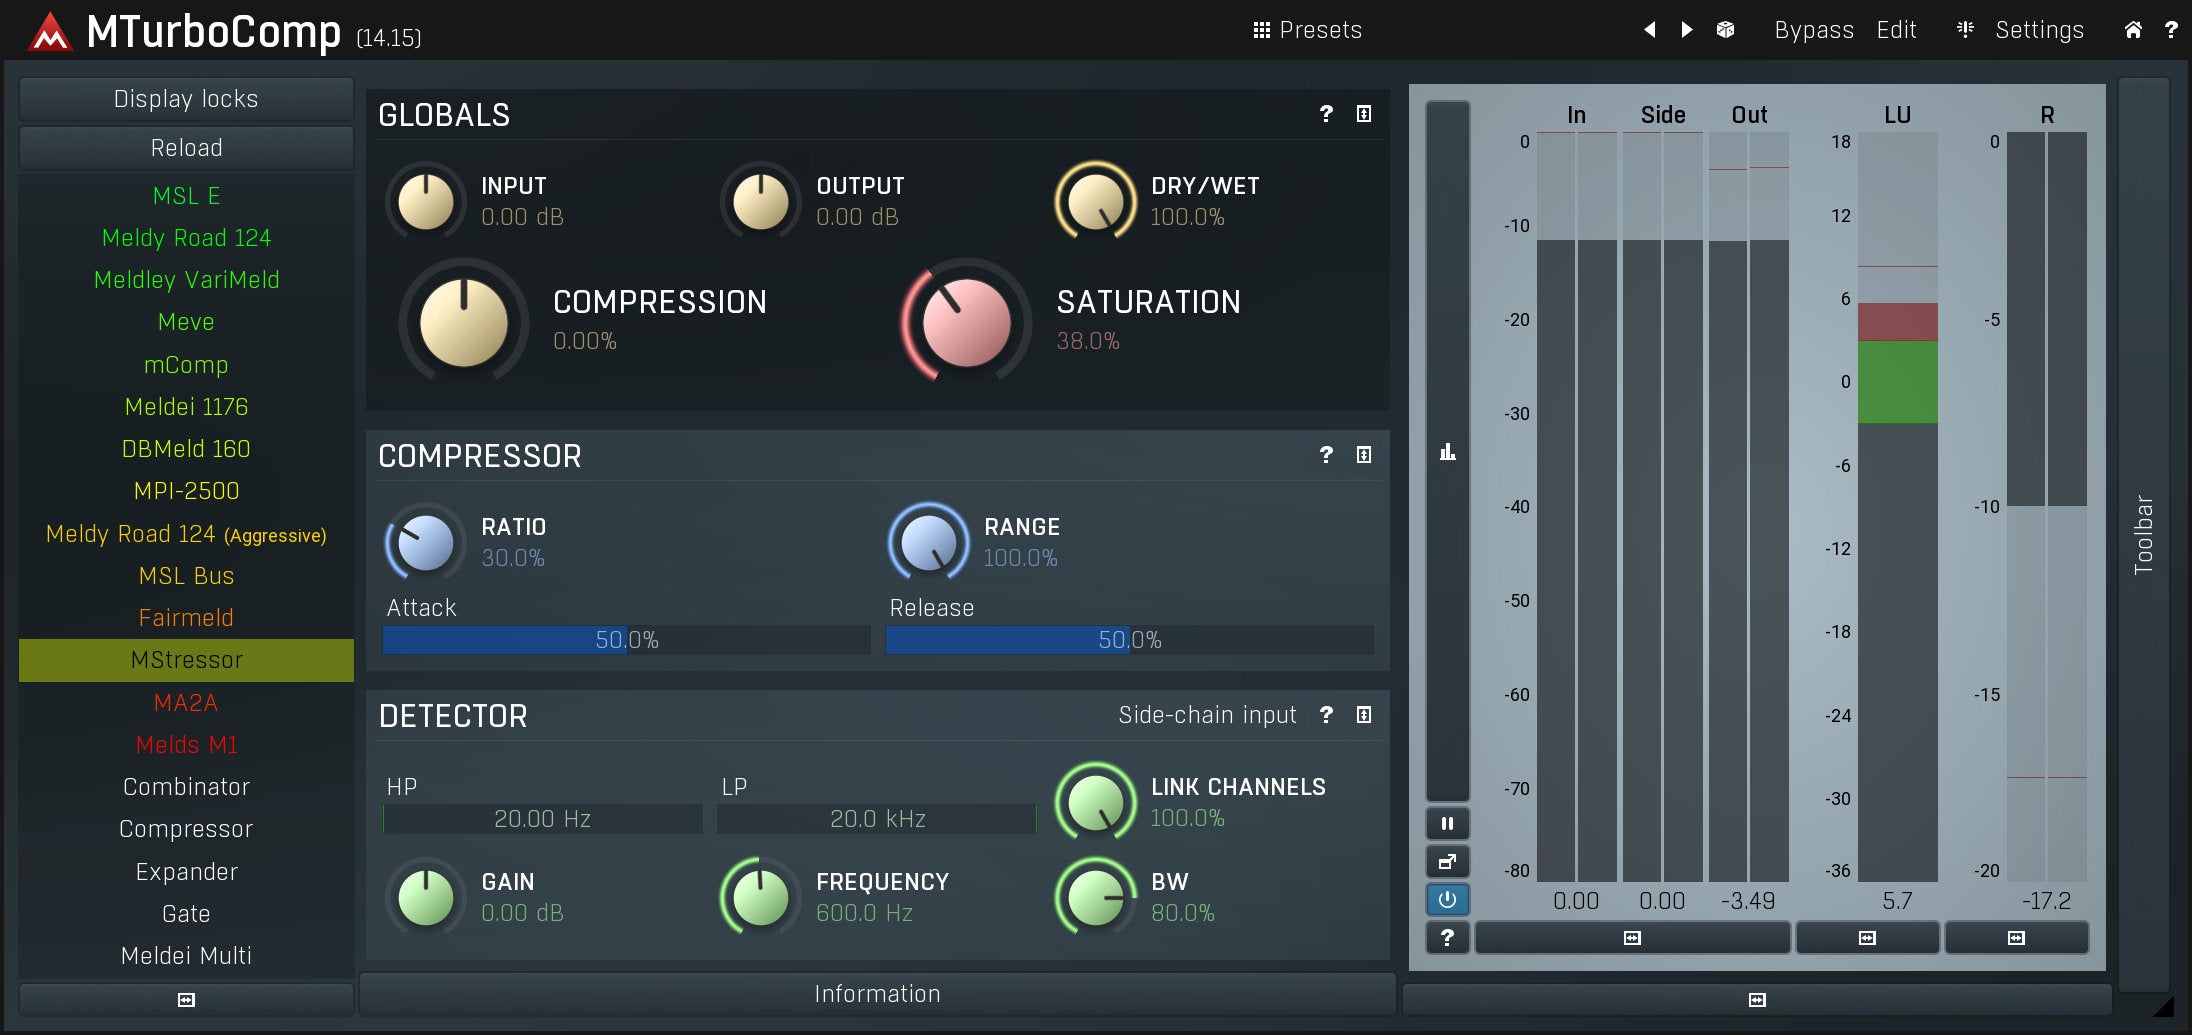Expand the vertical Toolbar panel
The image size is (2192, 1035).
tap(2142, 534)
